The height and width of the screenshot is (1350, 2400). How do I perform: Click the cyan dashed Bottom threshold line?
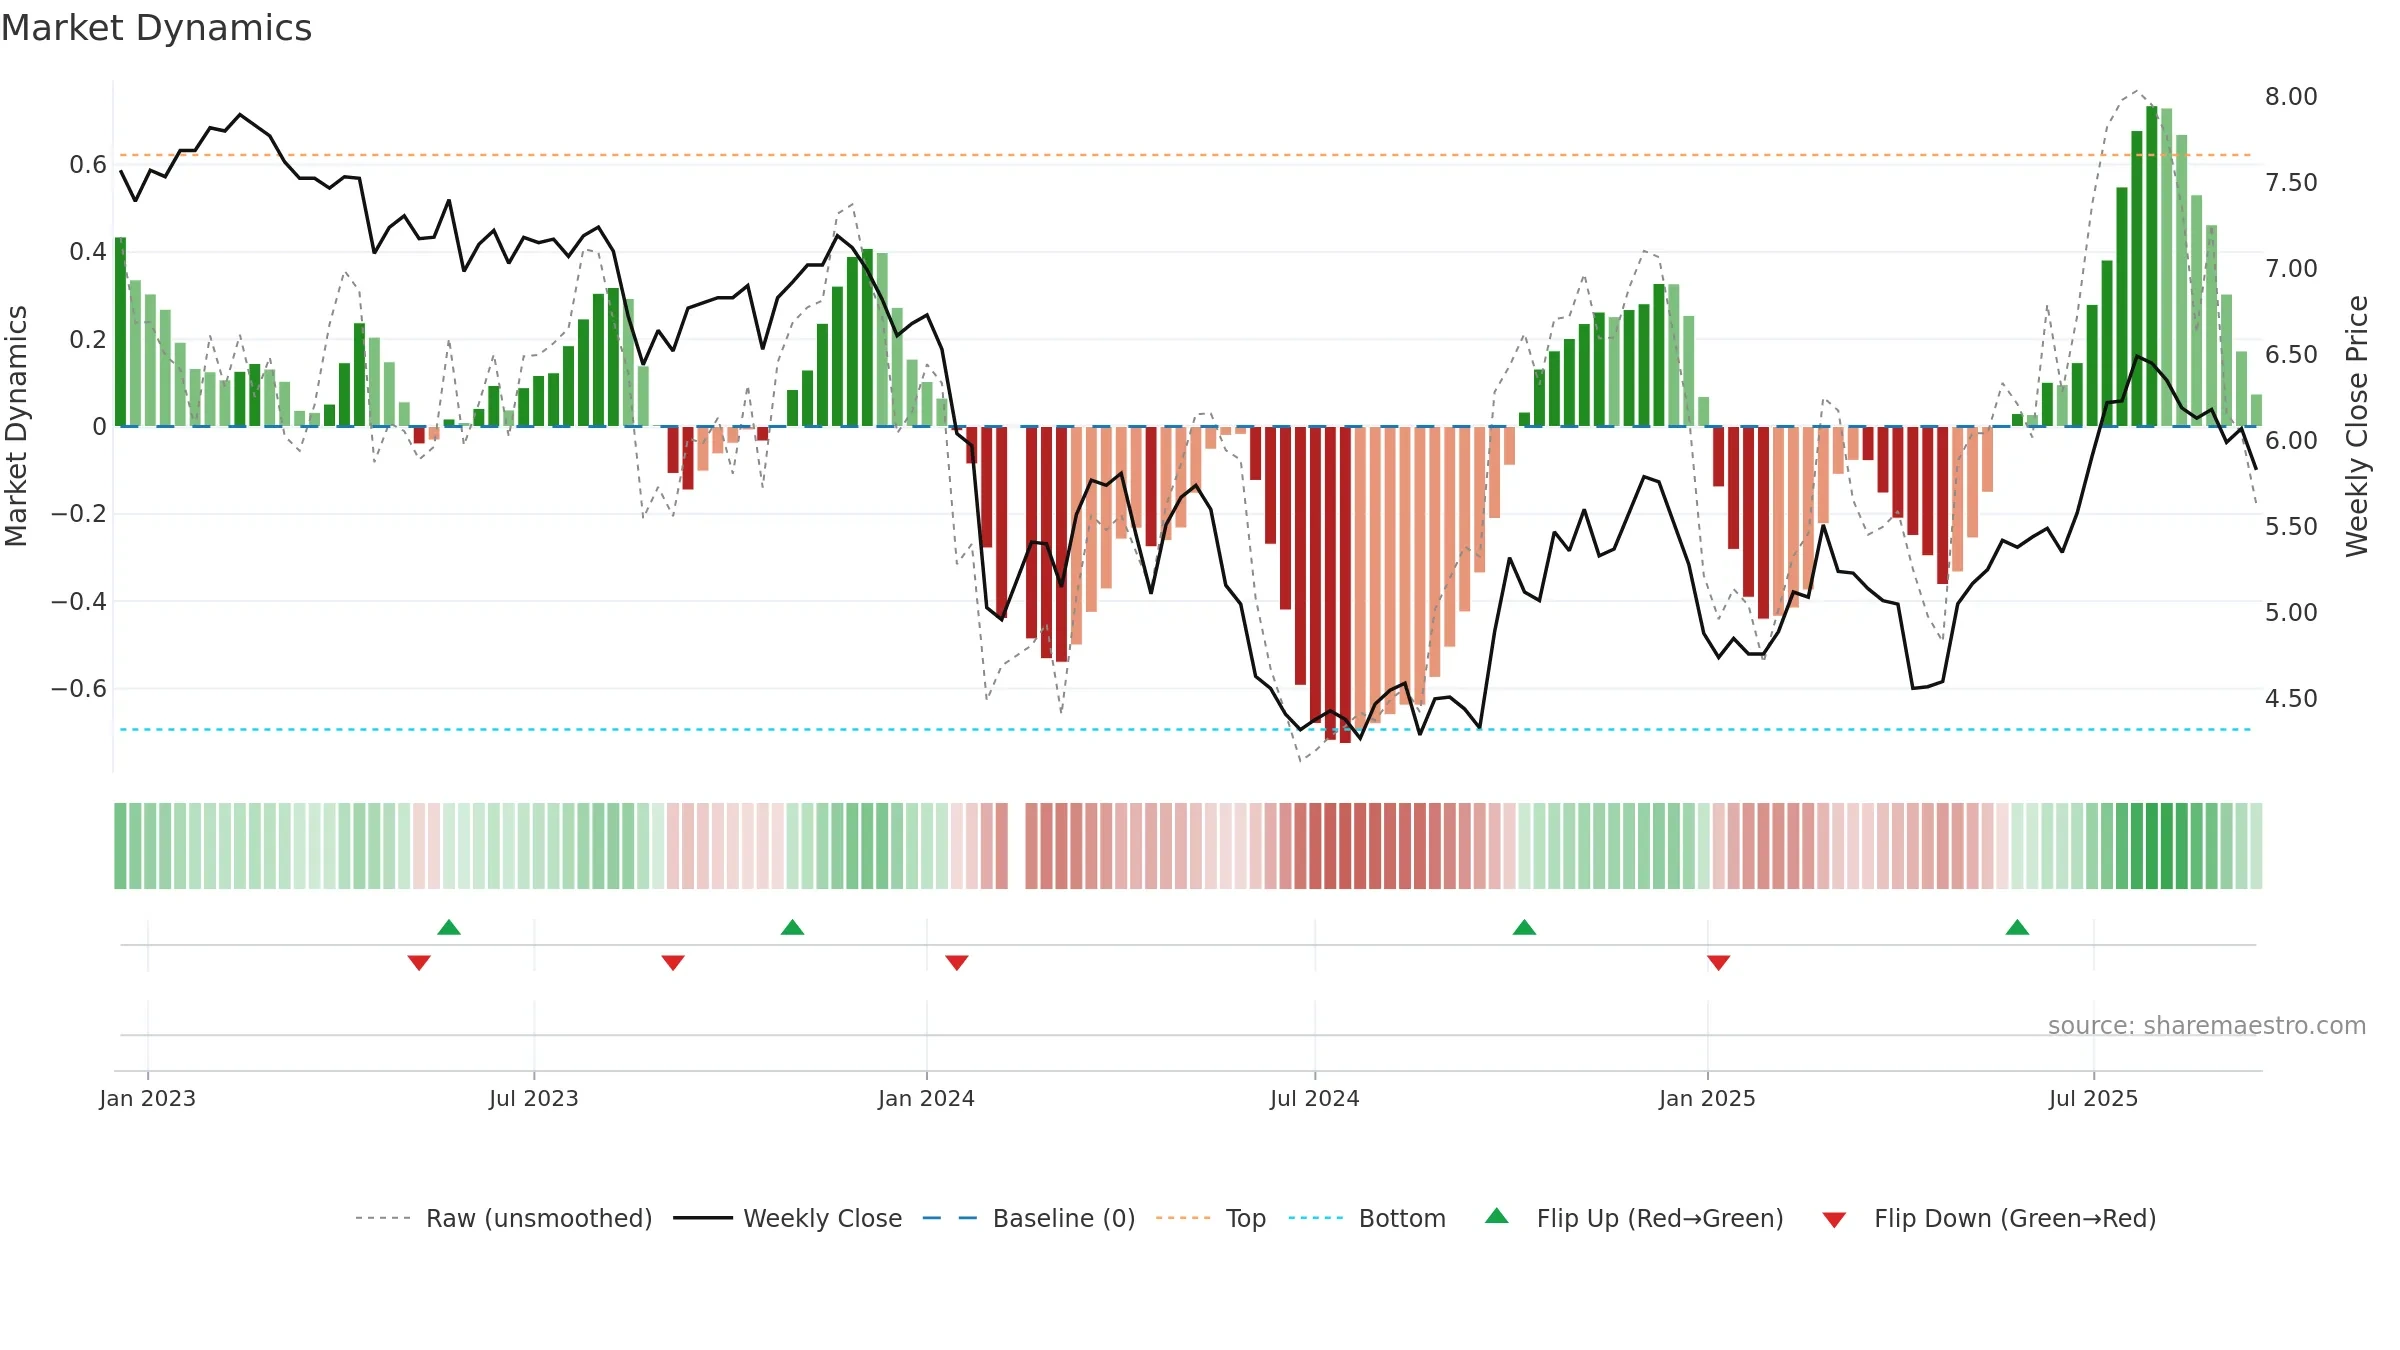[1186, 730]
